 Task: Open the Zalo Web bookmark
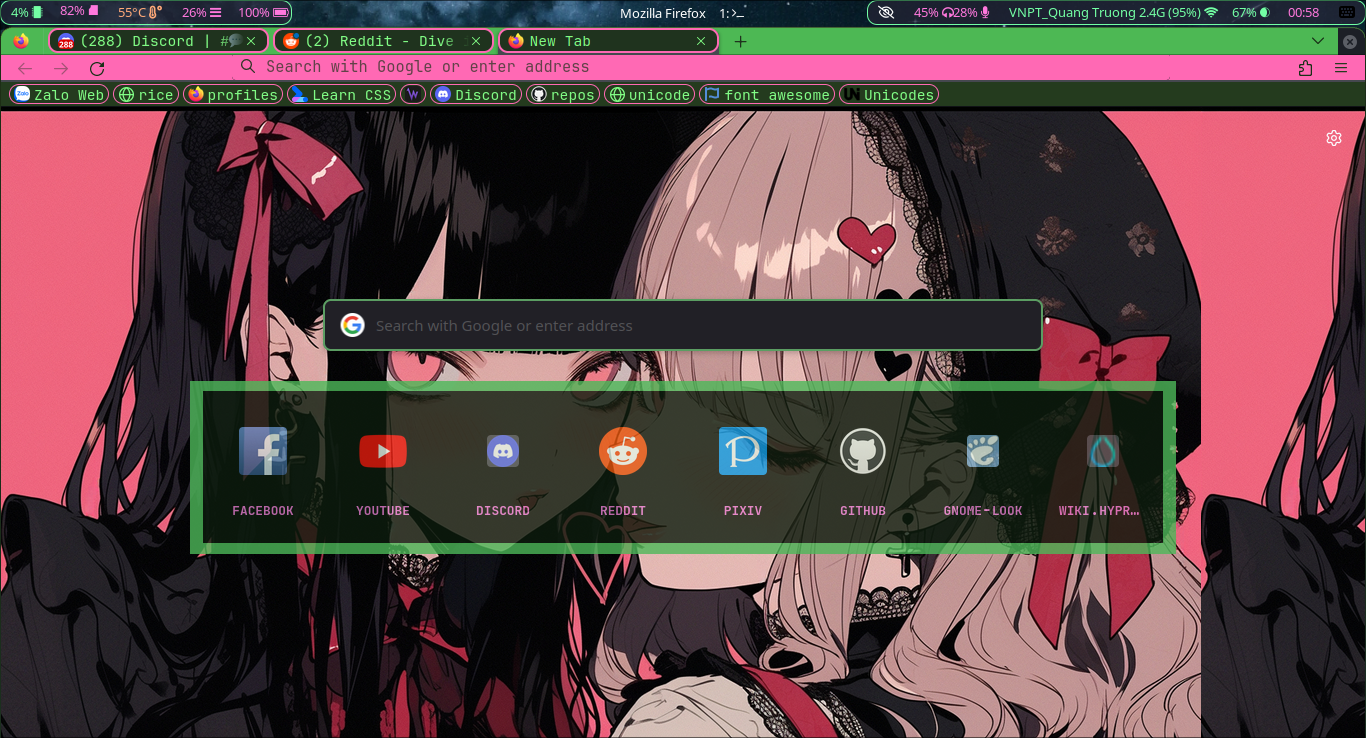coord(59,95)
